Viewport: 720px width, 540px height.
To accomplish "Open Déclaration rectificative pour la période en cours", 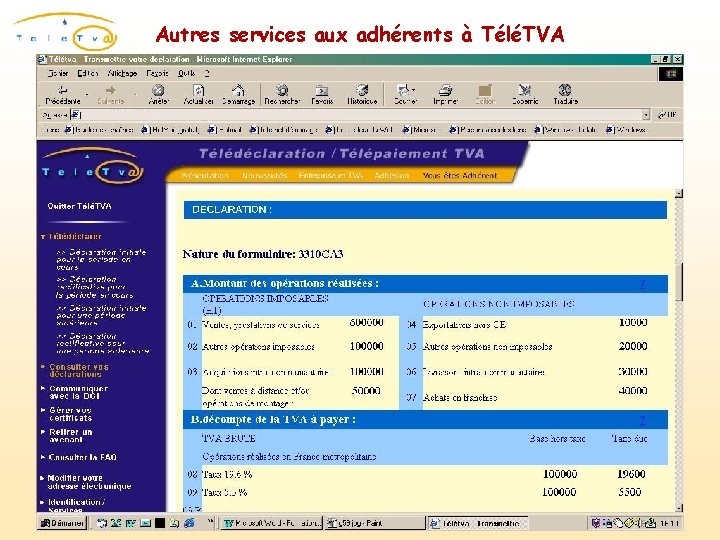I will [94, 287].
